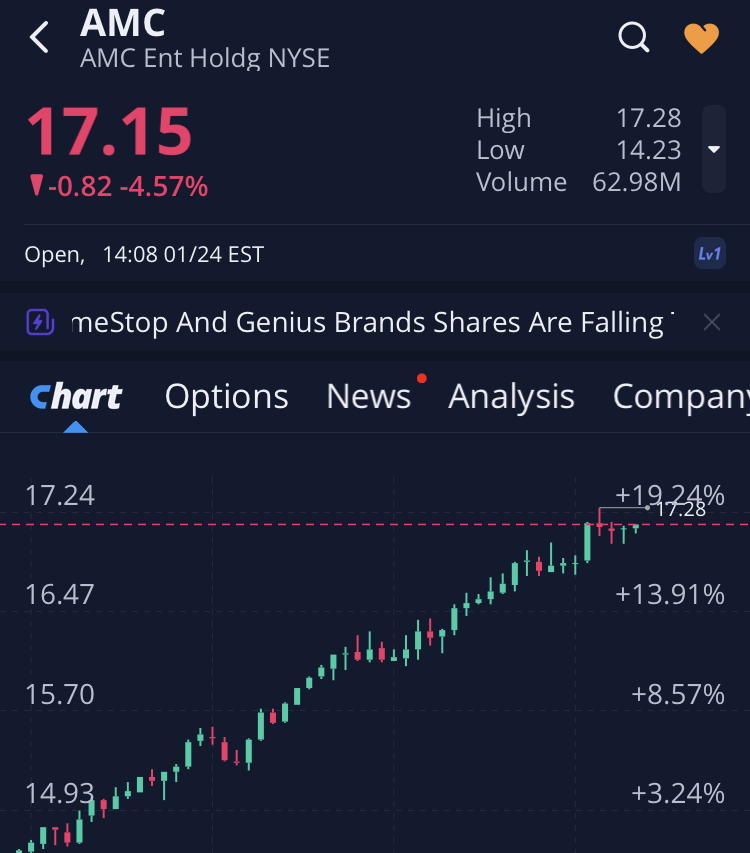Screen dimensions: 750x853
Task: Go to the Analysis tab
Action: coord(511,397)
